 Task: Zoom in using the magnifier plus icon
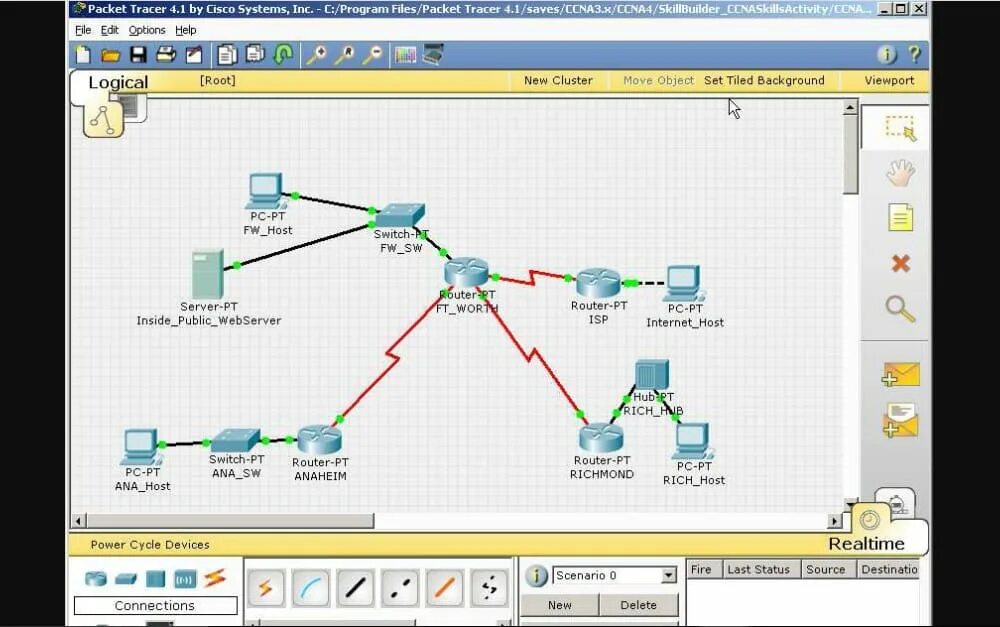[x=316, y=55]
